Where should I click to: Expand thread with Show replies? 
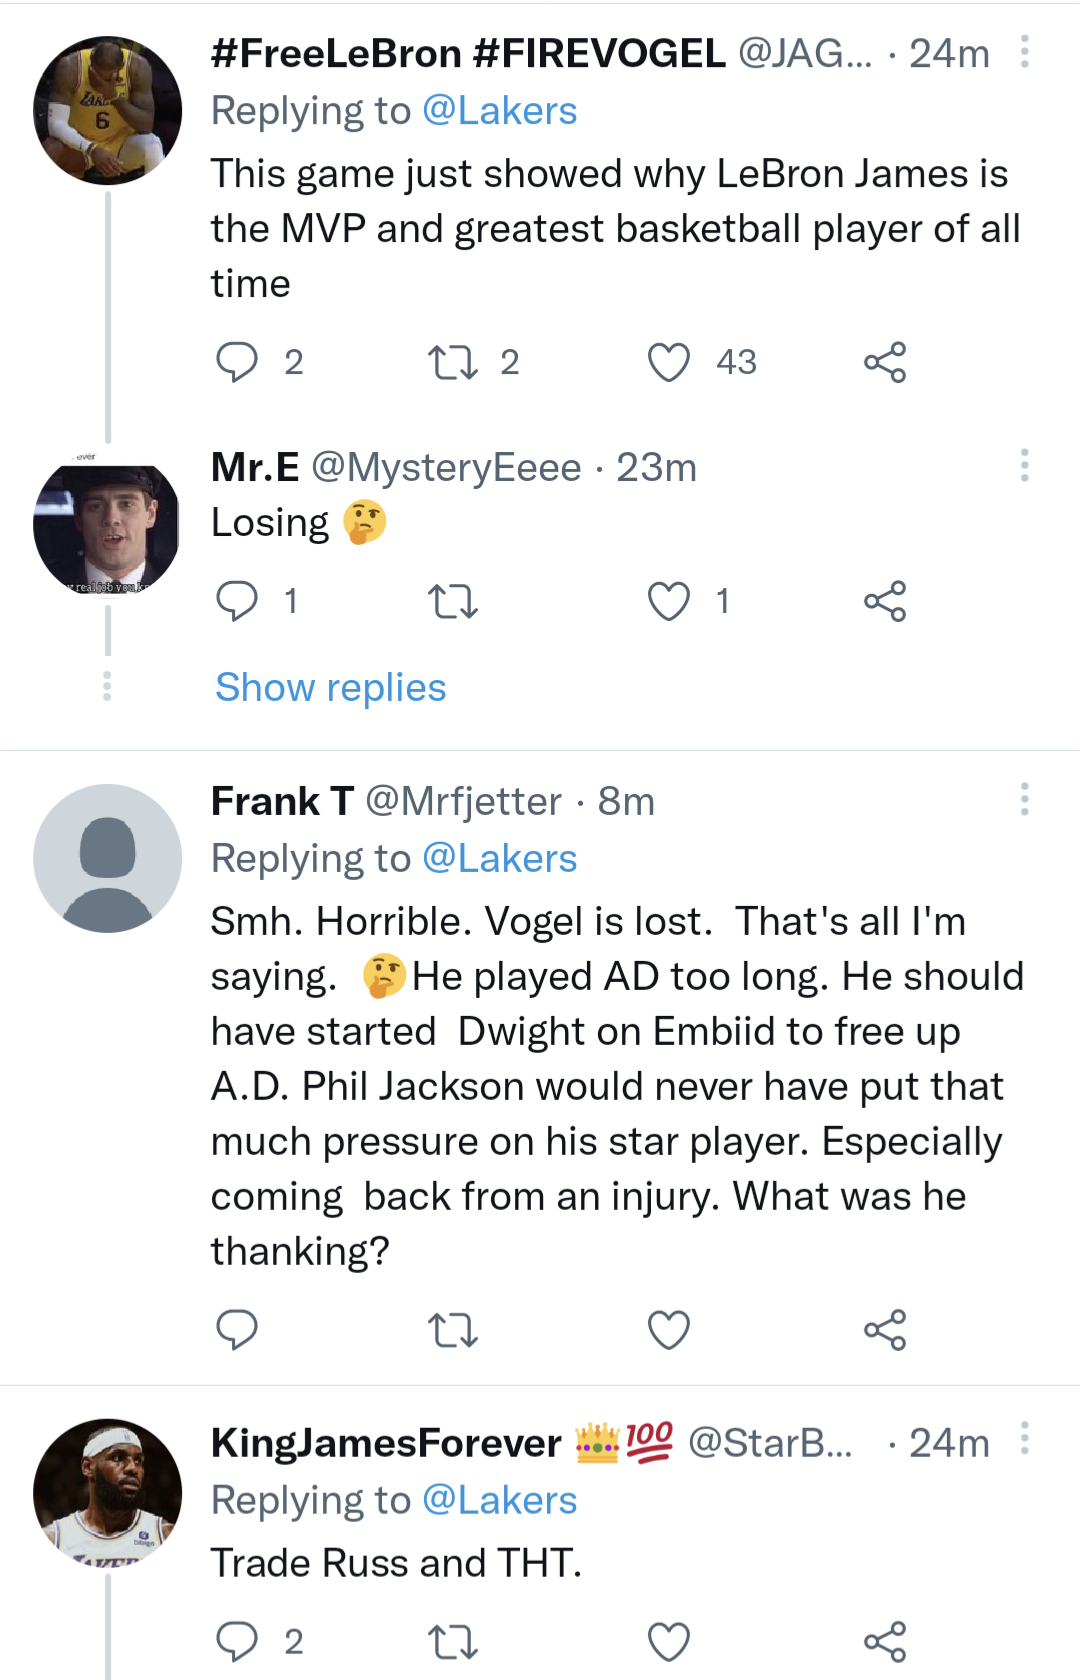pos(331,688)
